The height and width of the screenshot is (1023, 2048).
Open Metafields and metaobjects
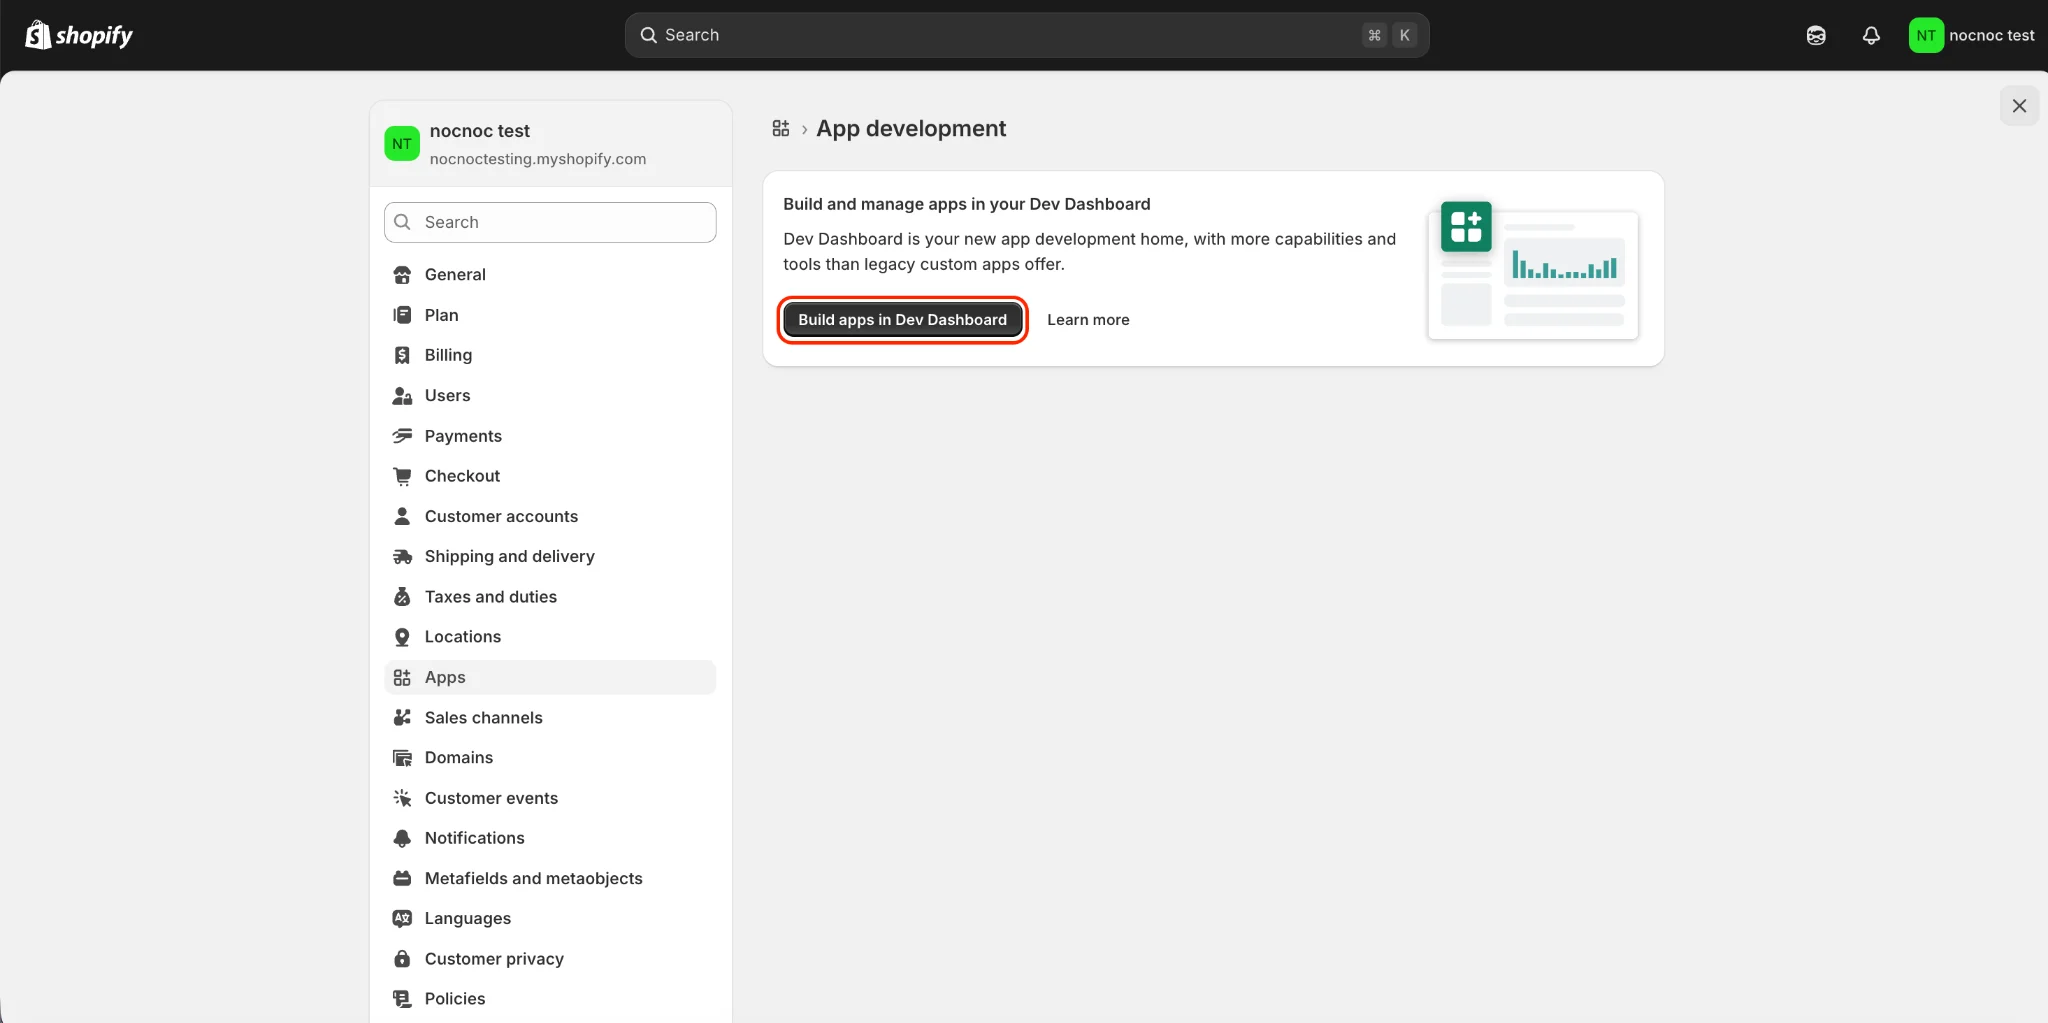click(550, 878)
